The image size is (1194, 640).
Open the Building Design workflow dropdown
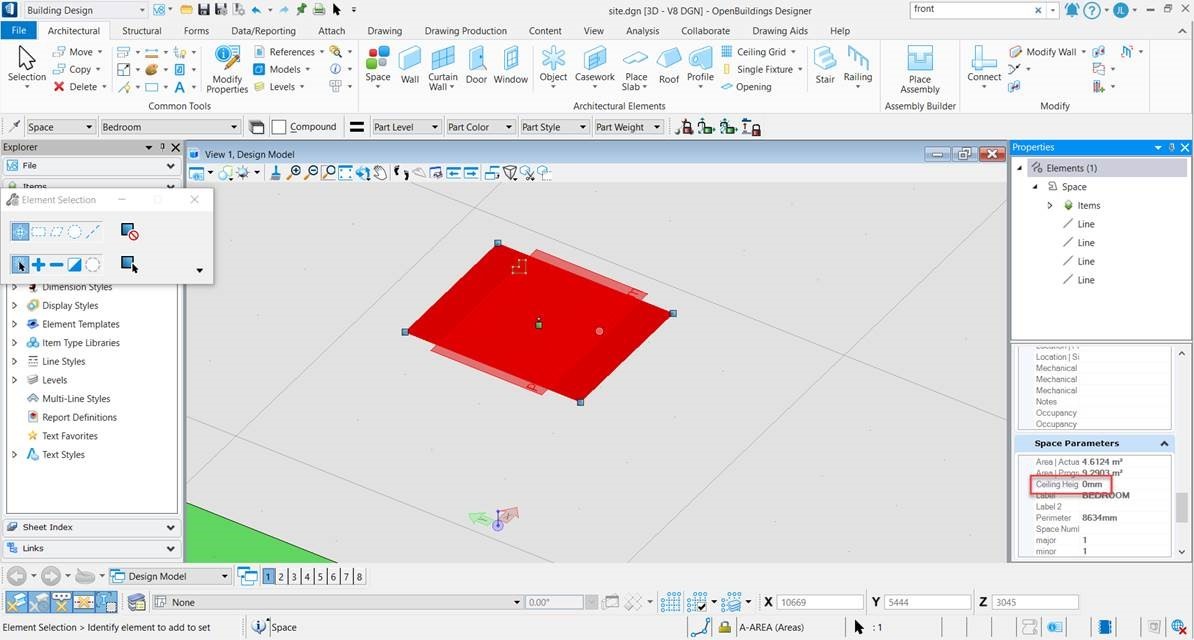(85, 11)
